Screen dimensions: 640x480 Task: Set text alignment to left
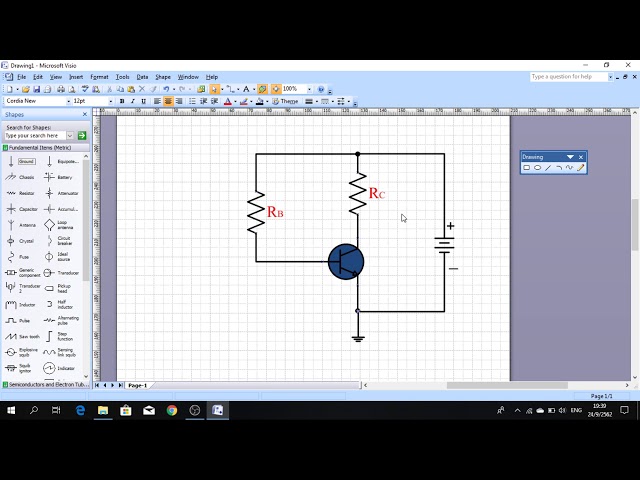coord(157,101)
